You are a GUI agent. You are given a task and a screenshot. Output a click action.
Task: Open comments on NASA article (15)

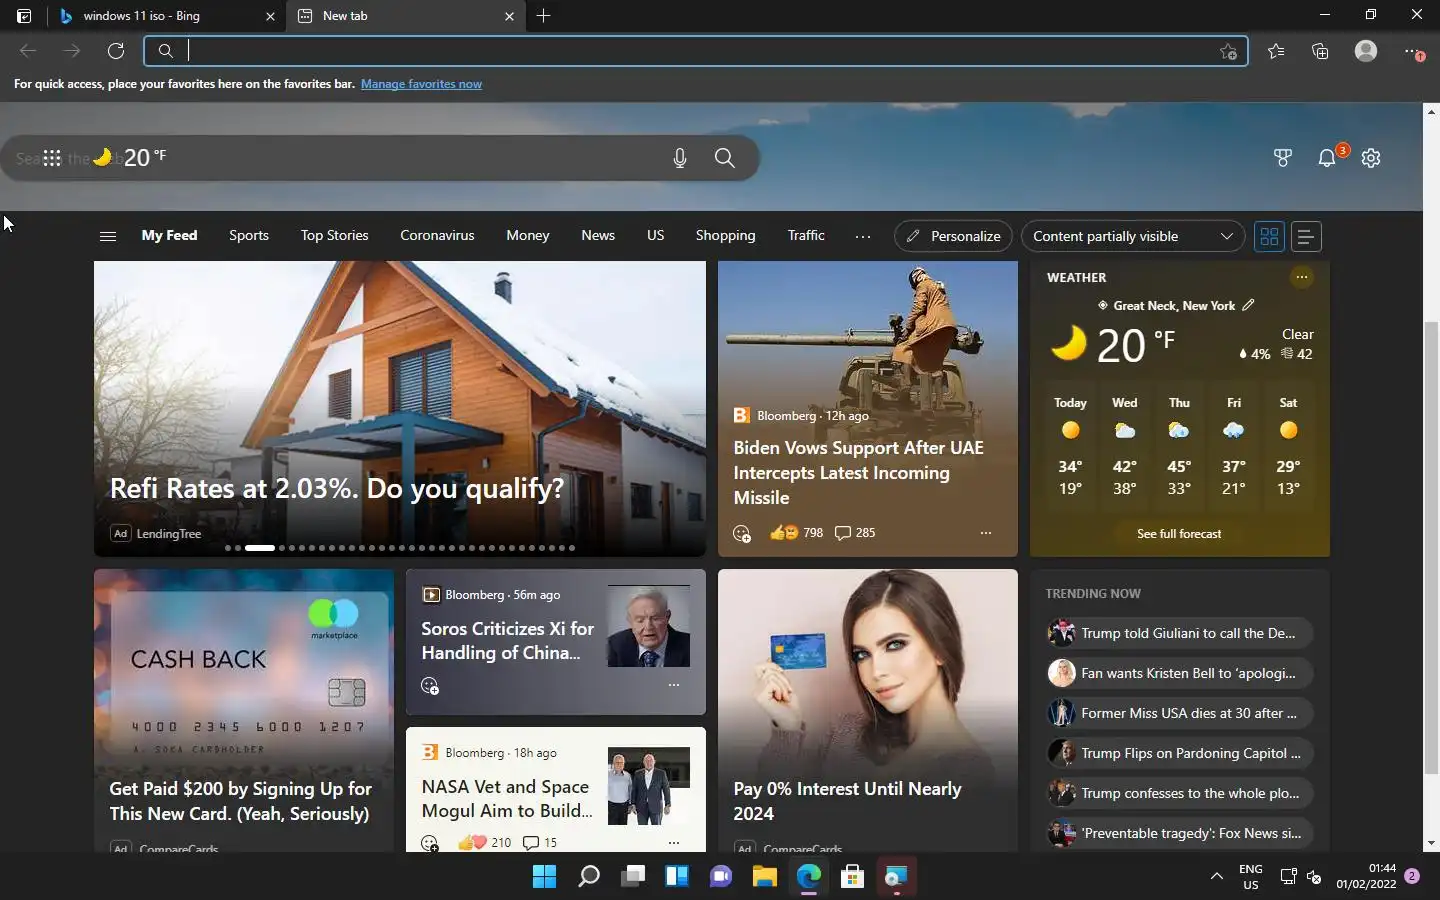(540, 842)
